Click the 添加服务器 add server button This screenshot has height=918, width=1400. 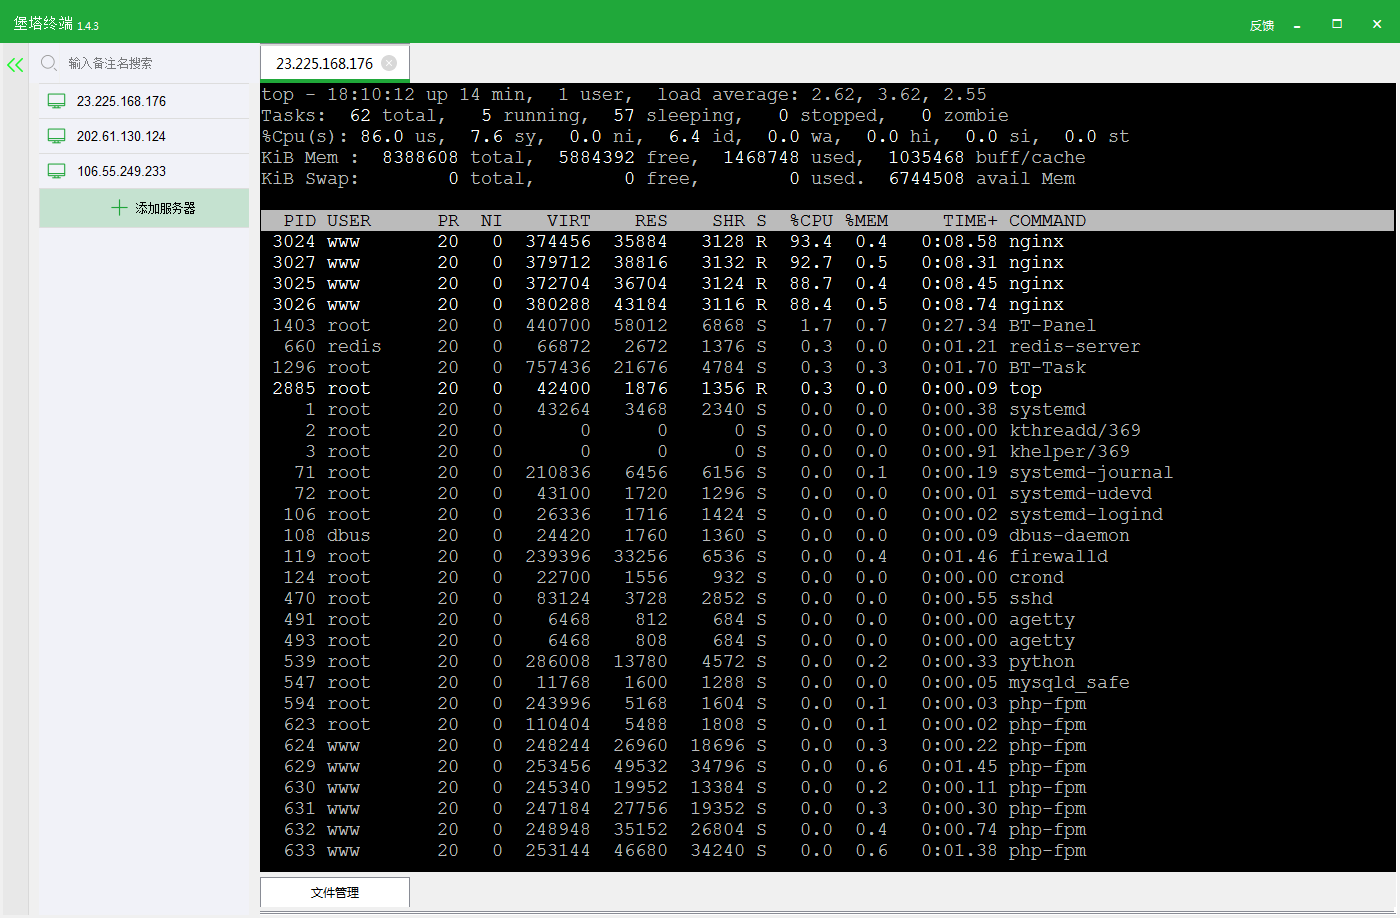(144, 208)
